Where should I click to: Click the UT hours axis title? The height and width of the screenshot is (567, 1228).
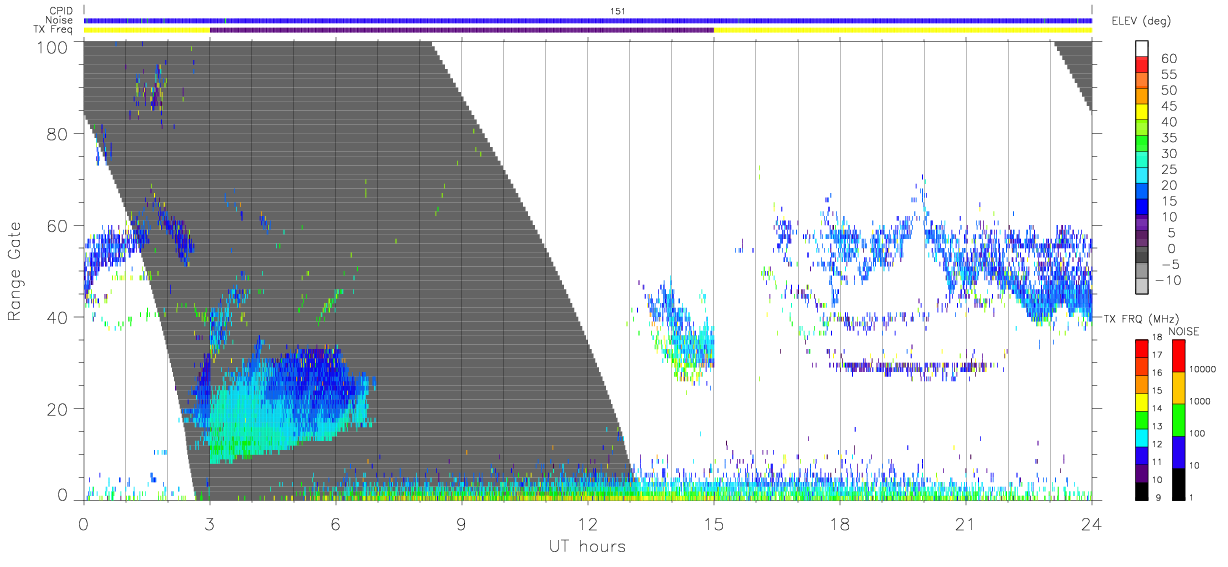[x=586, y=547]
